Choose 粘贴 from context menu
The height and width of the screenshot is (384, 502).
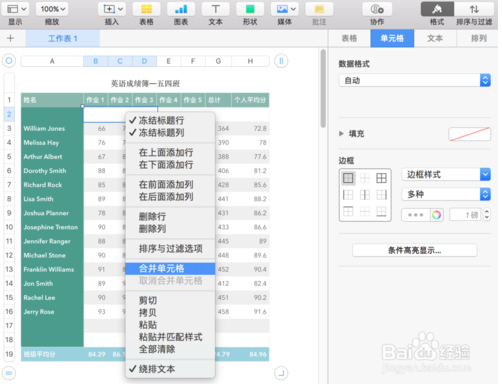coord(170,325)
